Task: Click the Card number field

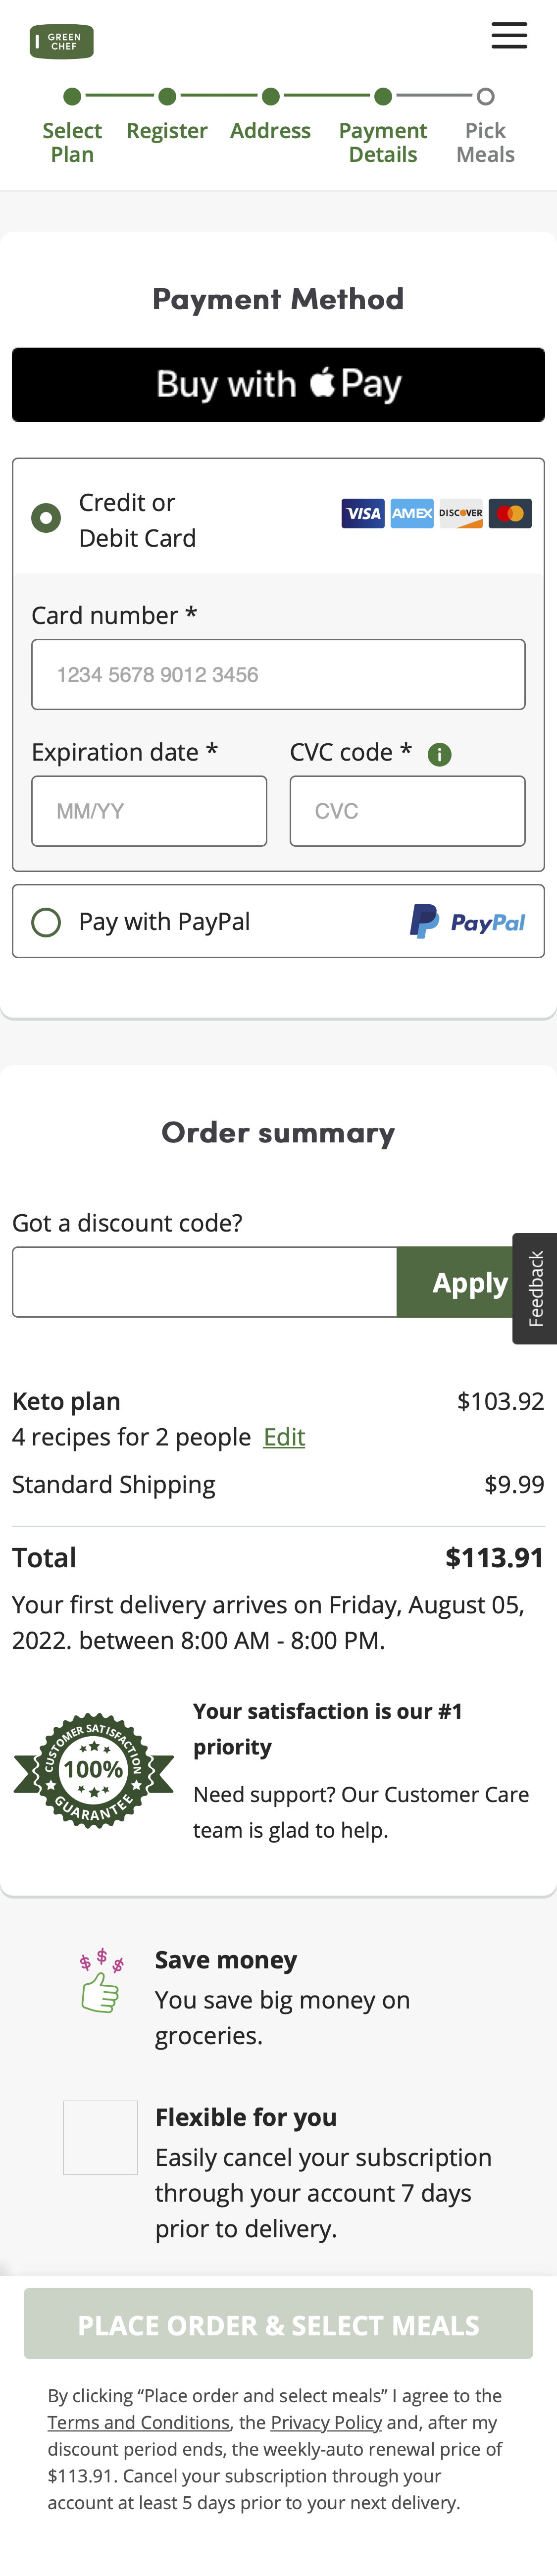Action: (x=278, y=675)
